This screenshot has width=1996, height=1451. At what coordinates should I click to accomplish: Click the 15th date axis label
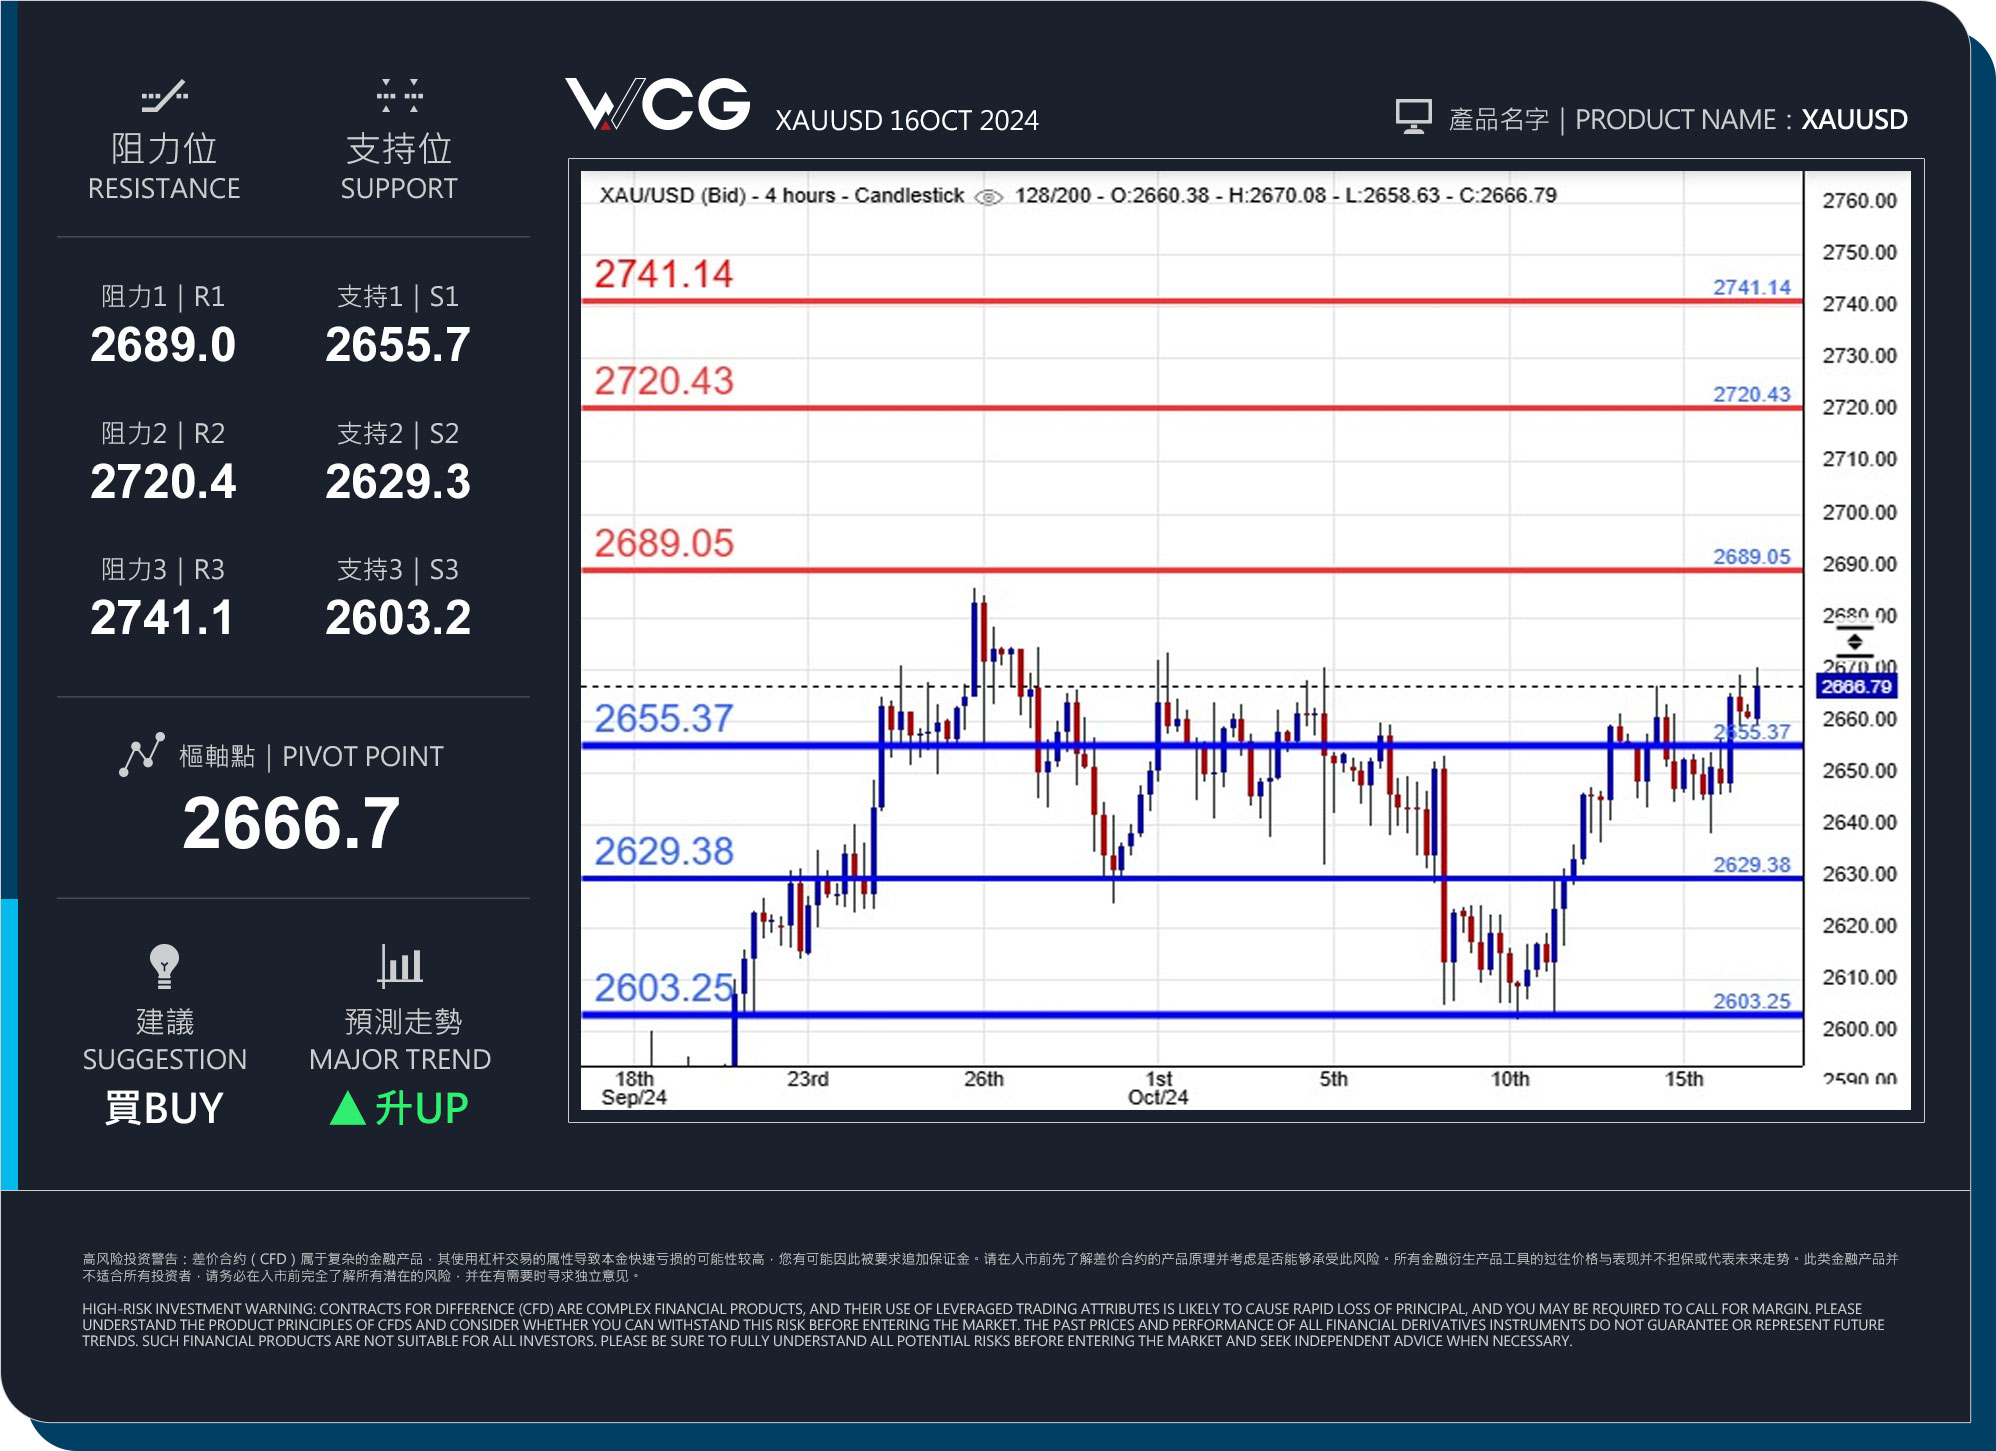tap(1684, 1079)
